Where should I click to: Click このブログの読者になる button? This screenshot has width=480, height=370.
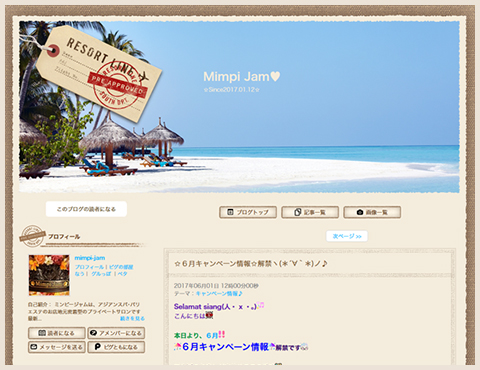(86, 209)
